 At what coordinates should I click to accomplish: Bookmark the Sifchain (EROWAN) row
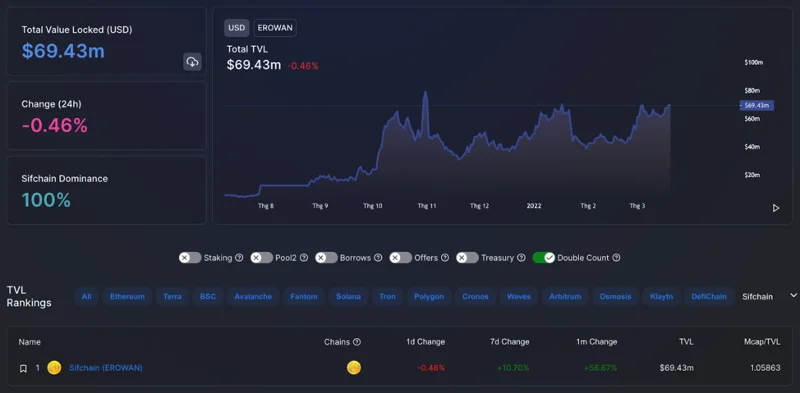point(23,368)
